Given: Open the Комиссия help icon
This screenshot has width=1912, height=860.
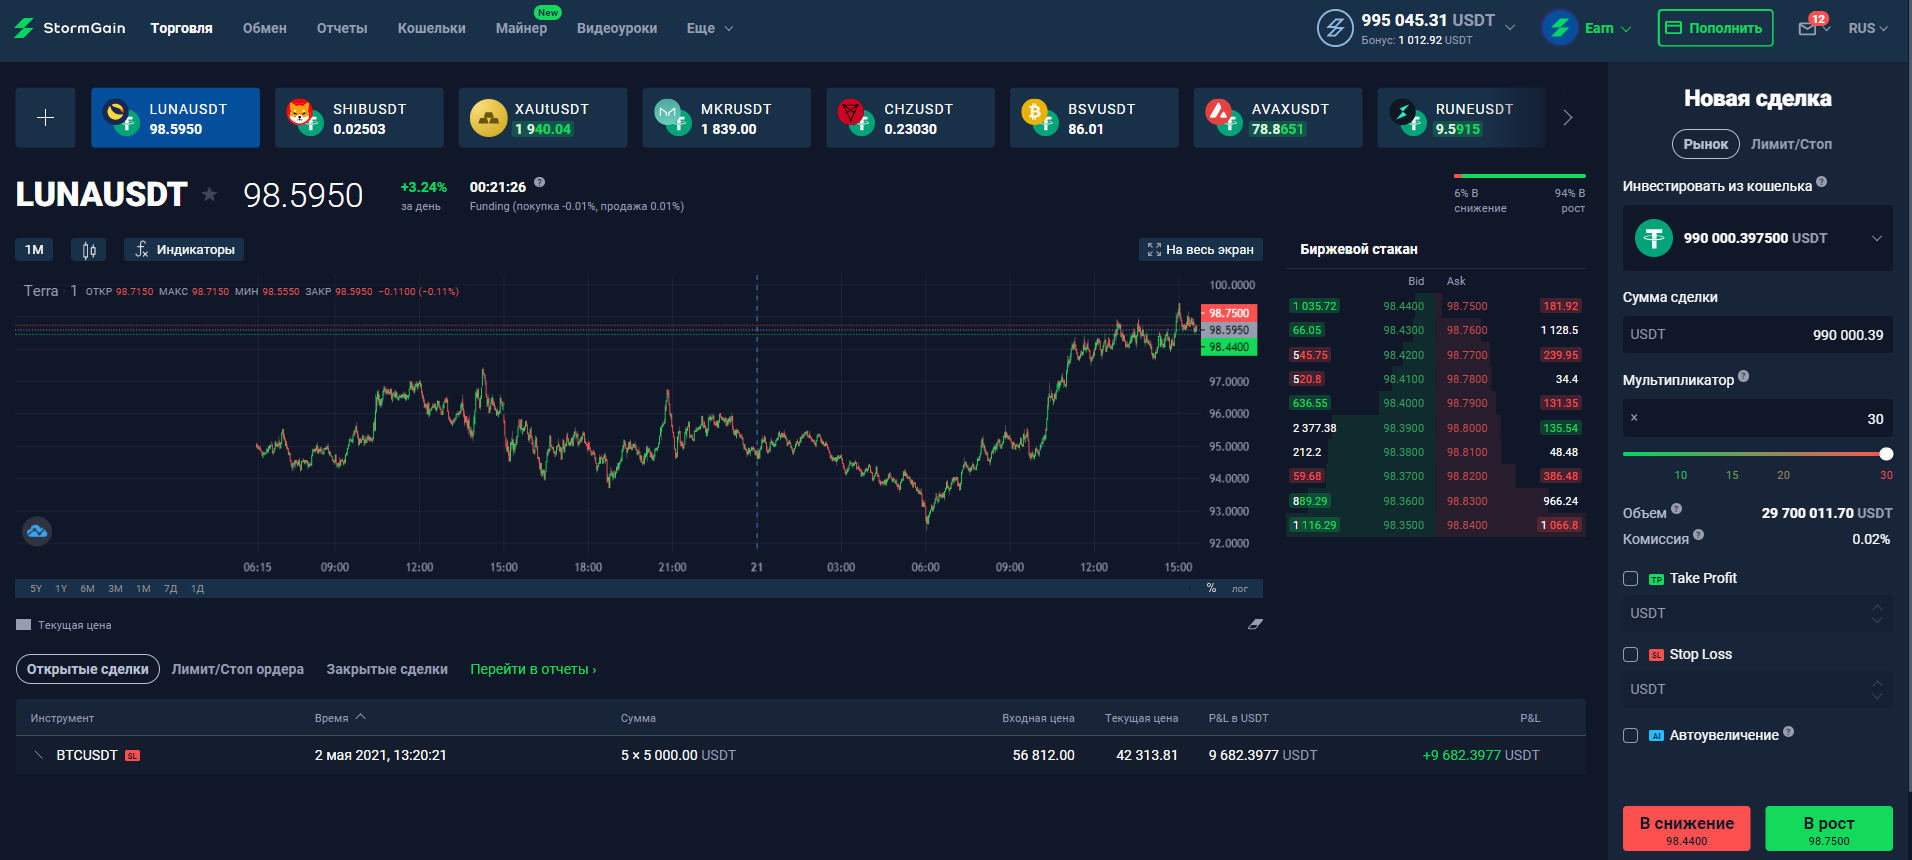Looking at the screenshot, I should pos(1698,534).
